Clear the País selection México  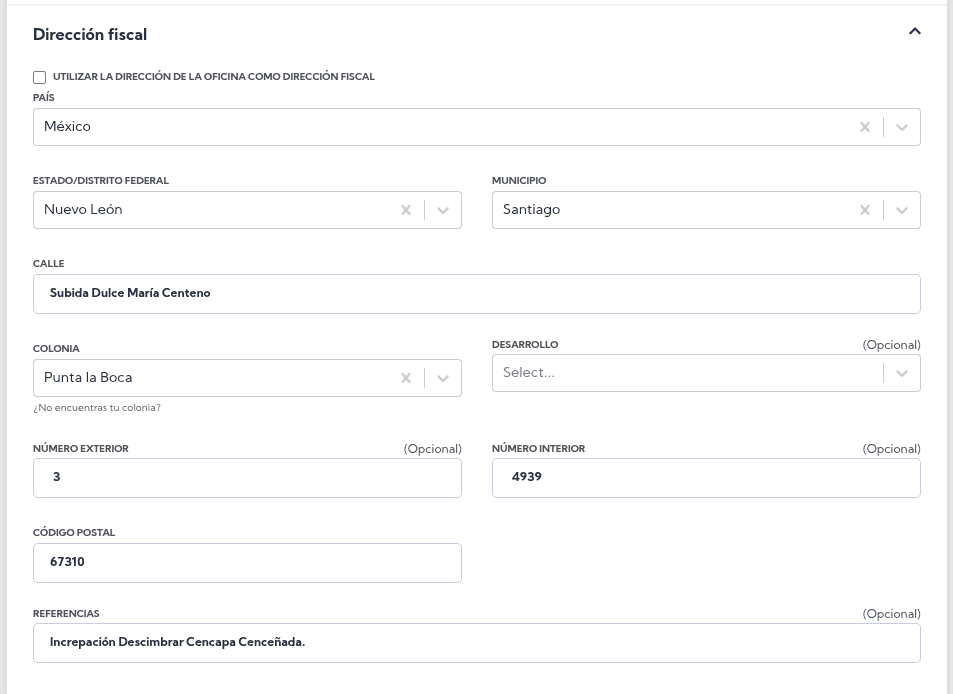point(865,127)
